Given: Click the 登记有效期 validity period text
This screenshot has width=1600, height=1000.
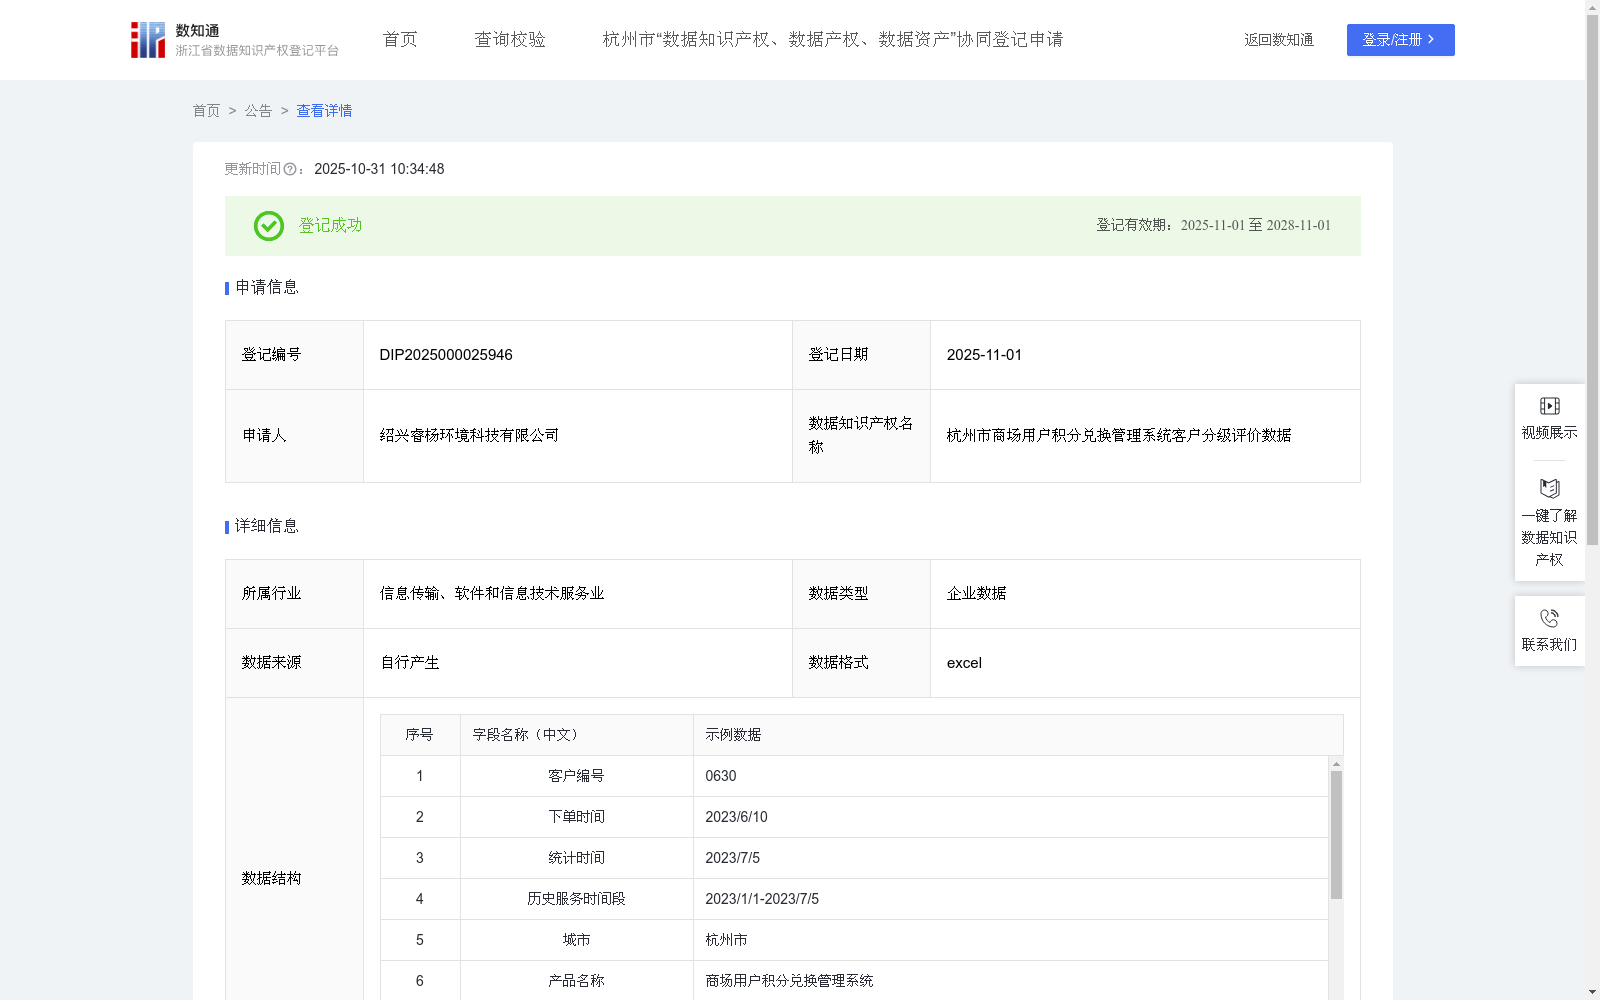Looking at the screenshot, I should (x=1213, y=226).
